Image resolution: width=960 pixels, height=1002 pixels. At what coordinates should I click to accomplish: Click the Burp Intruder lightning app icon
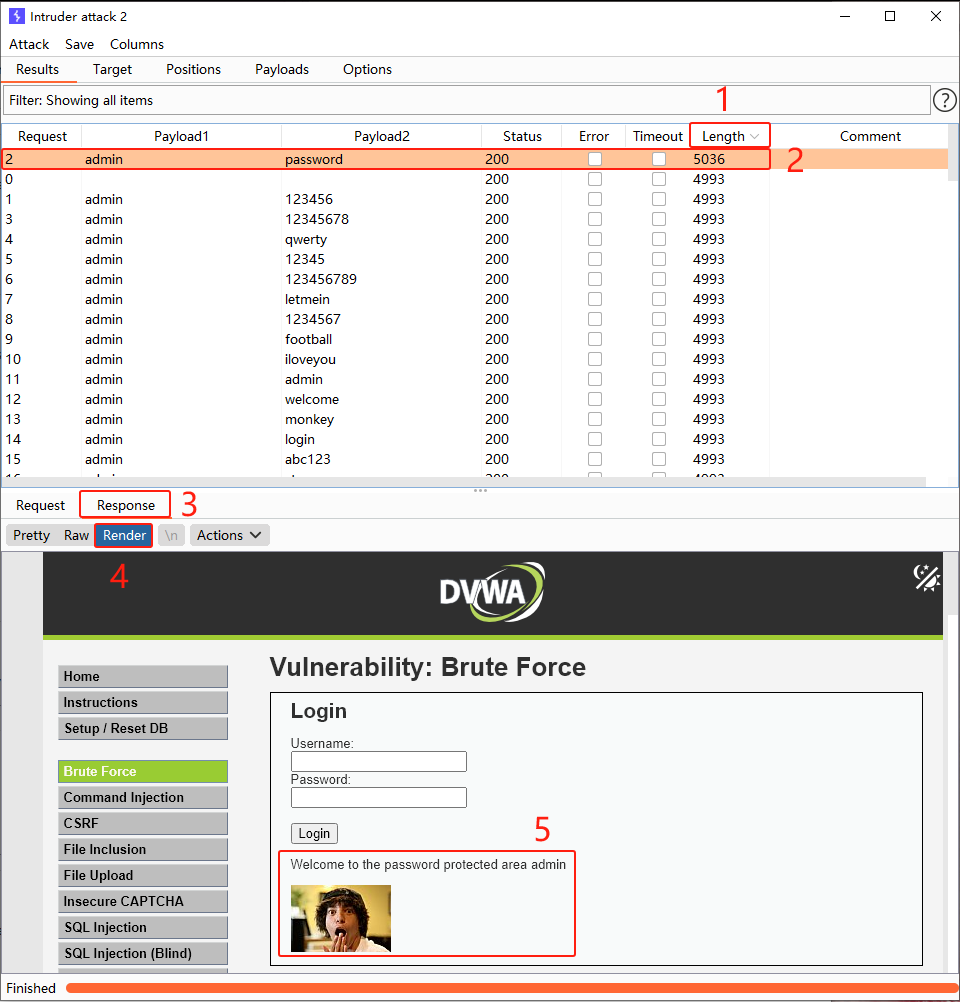click(16, 16)
